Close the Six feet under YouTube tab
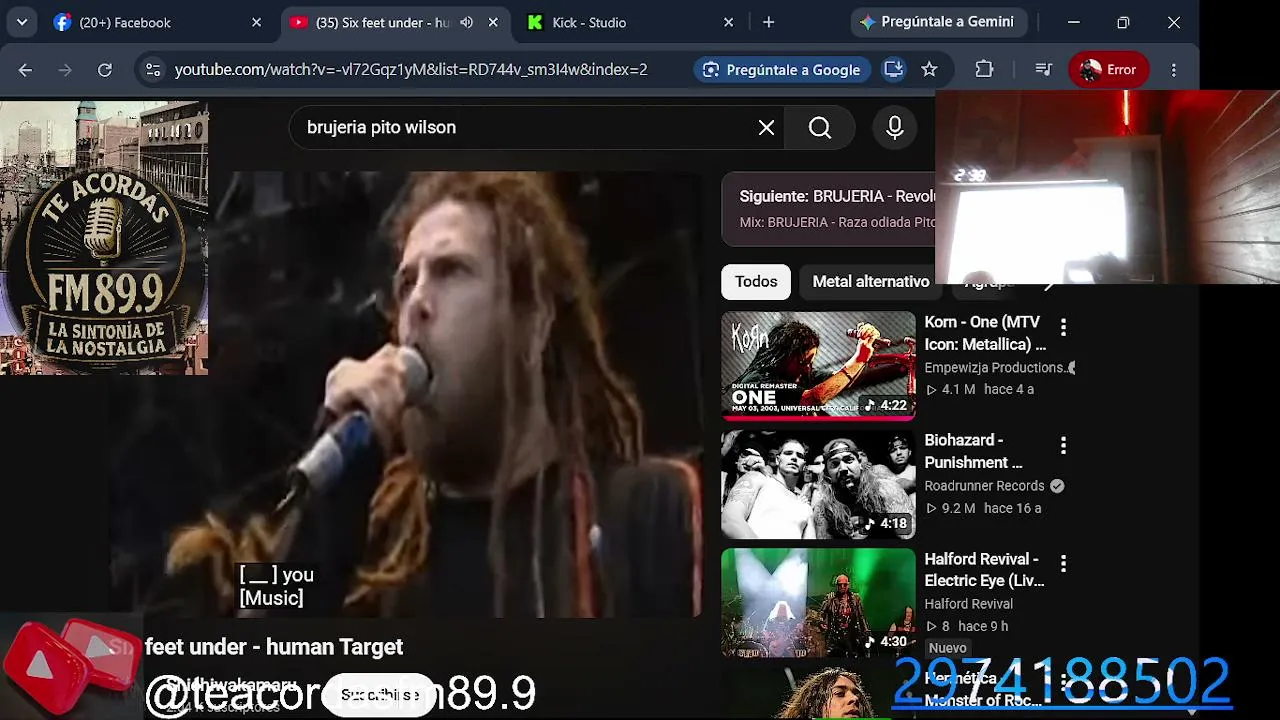This screenshot has height=720, width=1280. (x=493, y=22)
